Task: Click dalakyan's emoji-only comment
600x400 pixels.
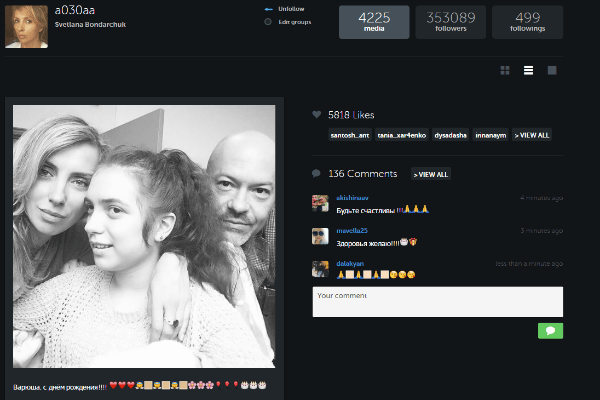Action: tap(376, 274)
